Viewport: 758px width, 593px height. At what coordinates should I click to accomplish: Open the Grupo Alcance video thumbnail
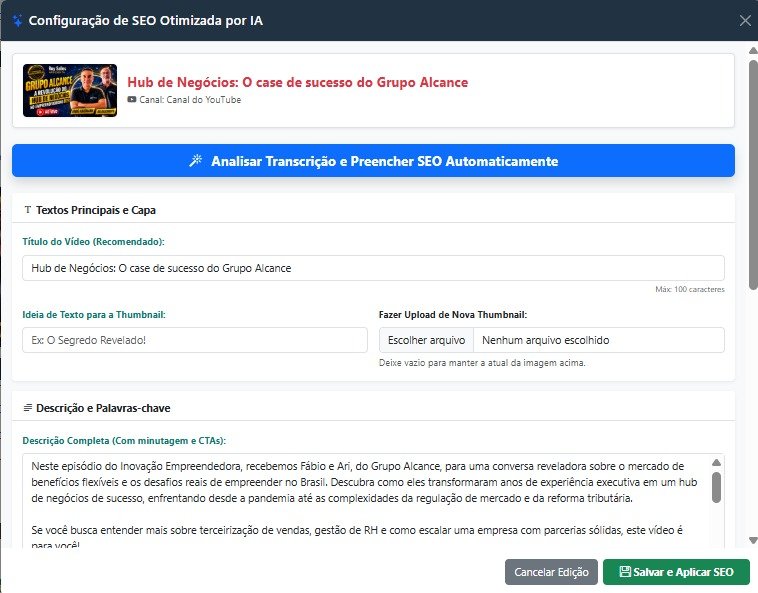(x=70, y=90)
